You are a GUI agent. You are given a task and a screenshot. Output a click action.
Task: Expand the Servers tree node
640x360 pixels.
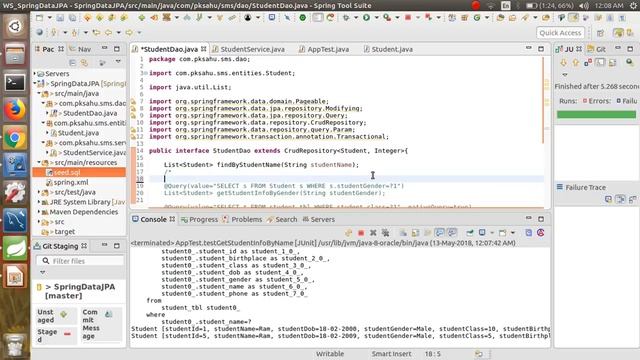[x=35, y=73]
